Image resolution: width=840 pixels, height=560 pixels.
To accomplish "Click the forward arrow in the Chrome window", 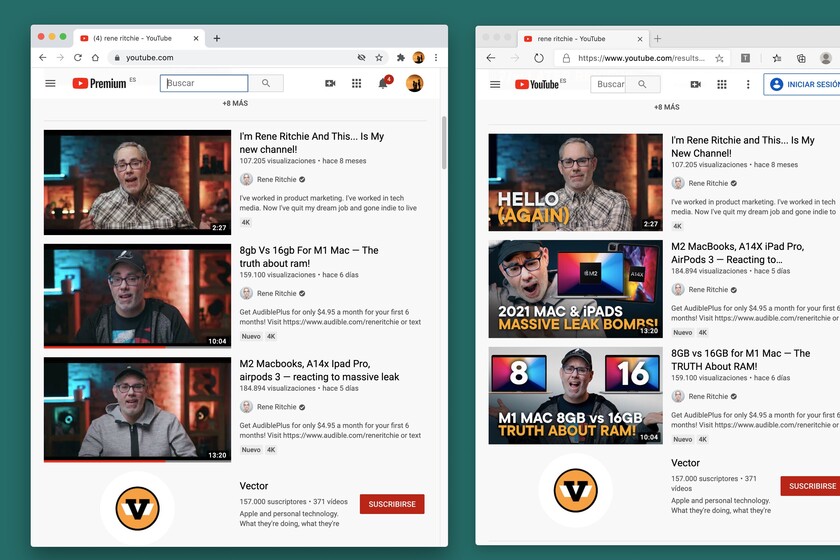I will [60, 57].
